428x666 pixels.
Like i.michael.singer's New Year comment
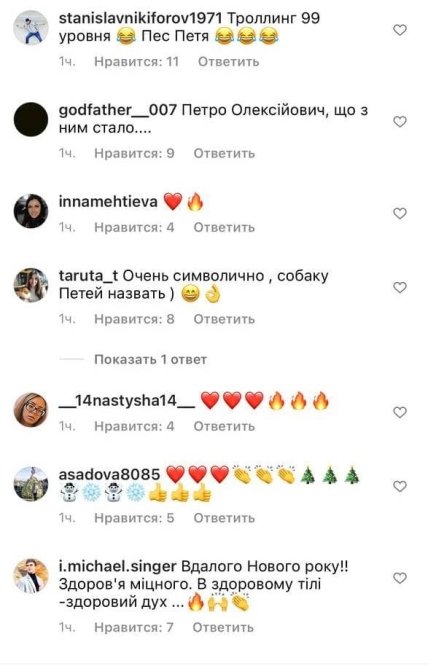click(400, 578)
